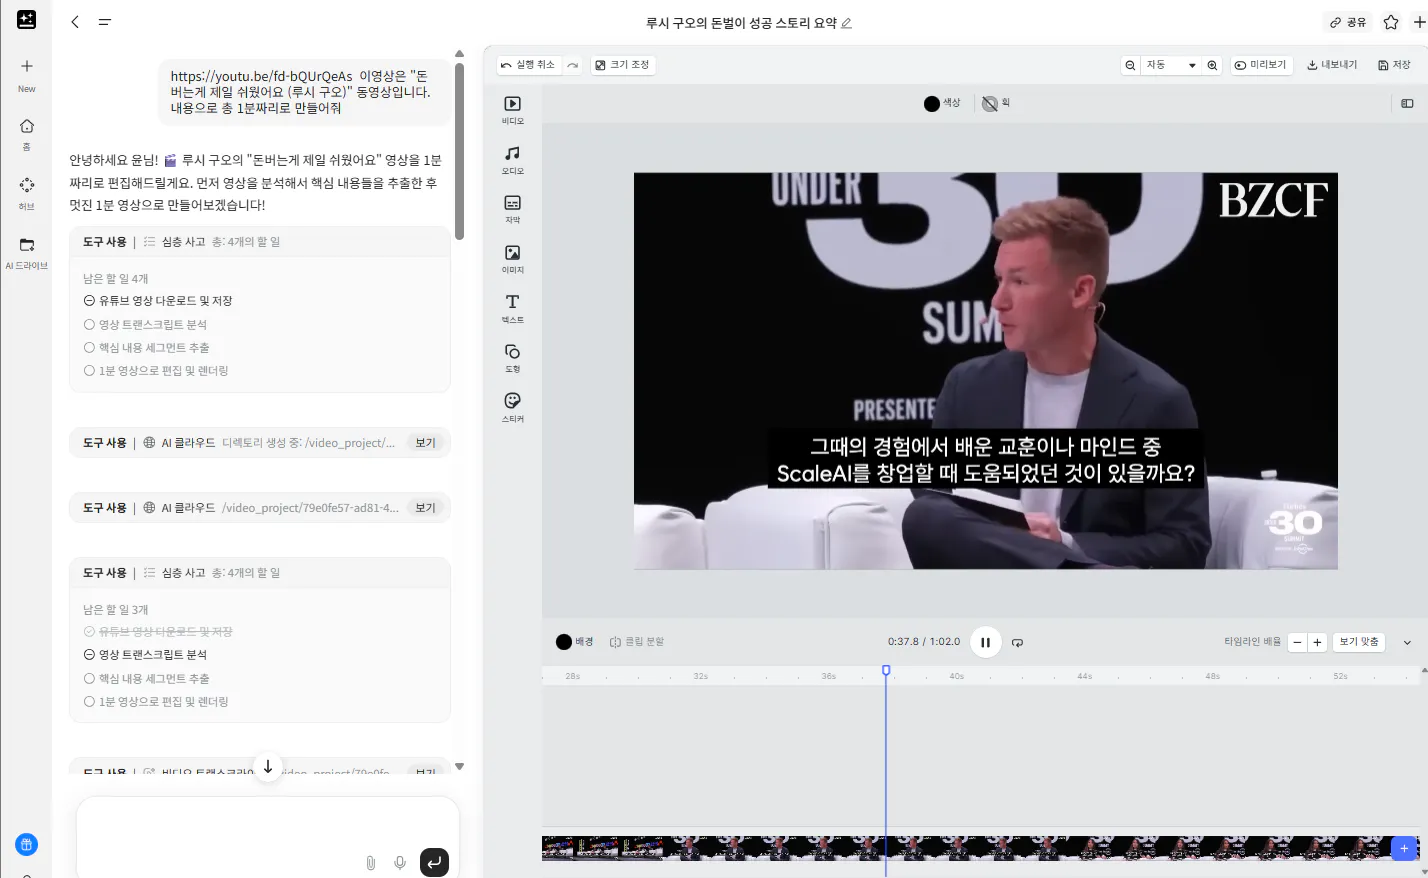Collapse the timeline with the chevron
The height and width of the screenshot is (878, 1428).
[1407, 642]
